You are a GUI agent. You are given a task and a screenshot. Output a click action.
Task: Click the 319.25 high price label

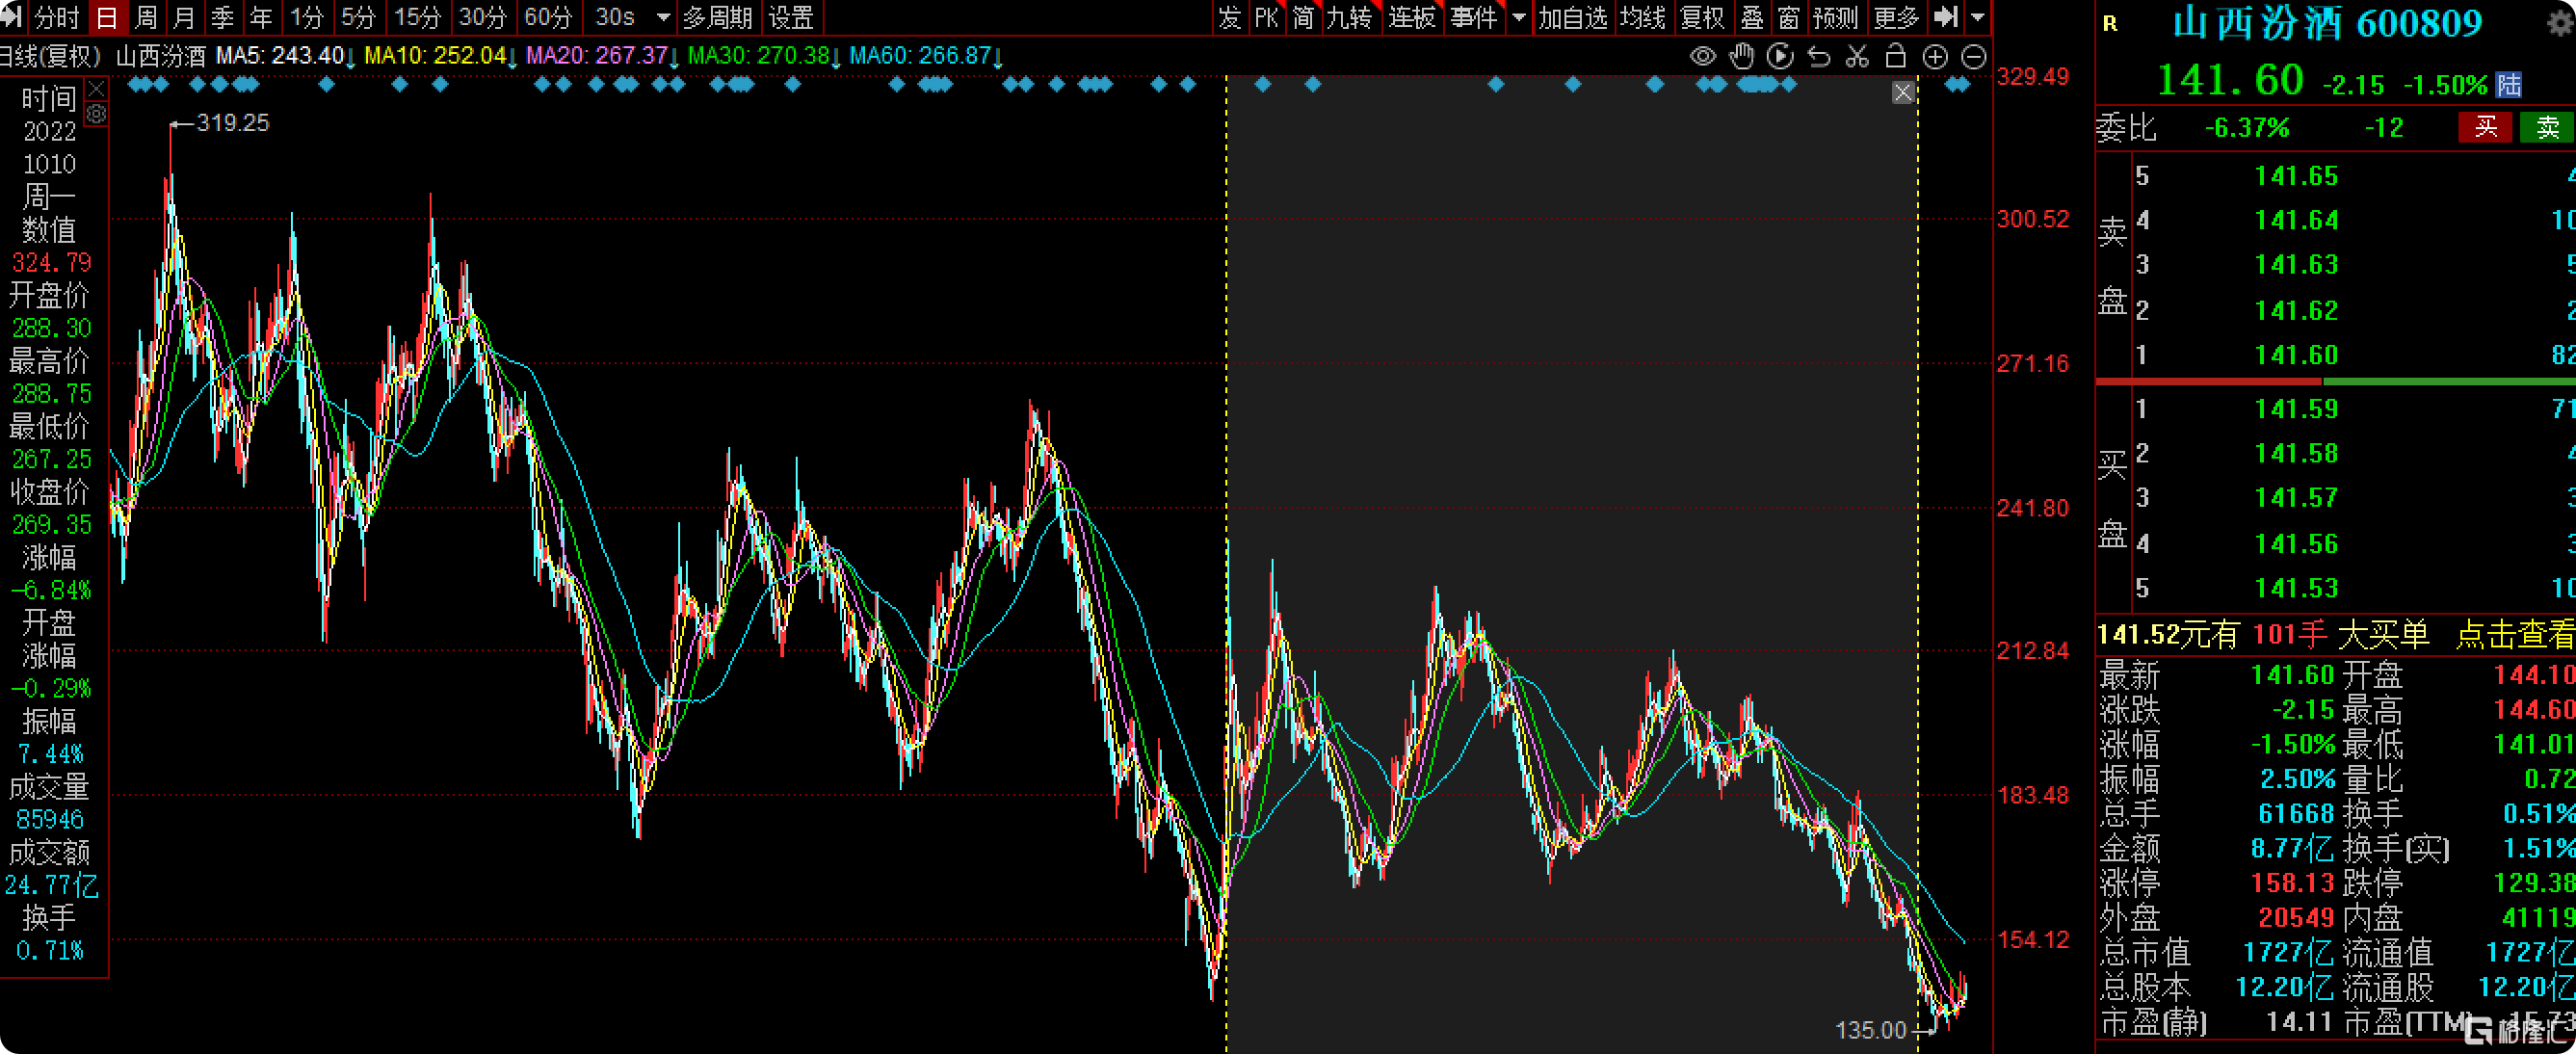pyautogui.click(x=232, y=123)
